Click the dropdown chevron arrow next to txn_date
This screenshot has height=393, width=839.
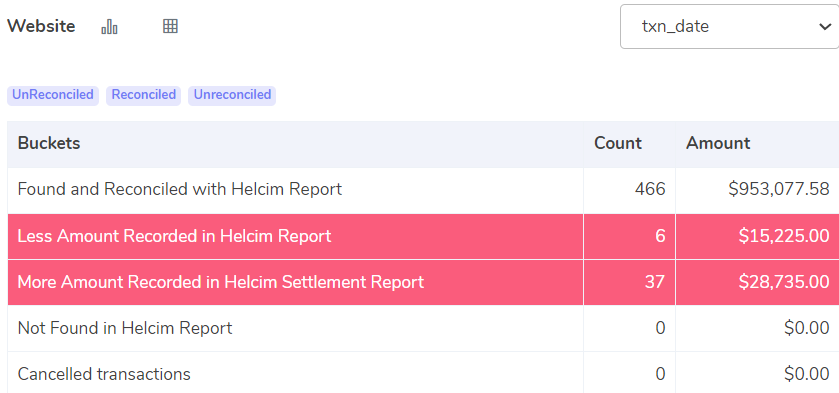[825, 27]
